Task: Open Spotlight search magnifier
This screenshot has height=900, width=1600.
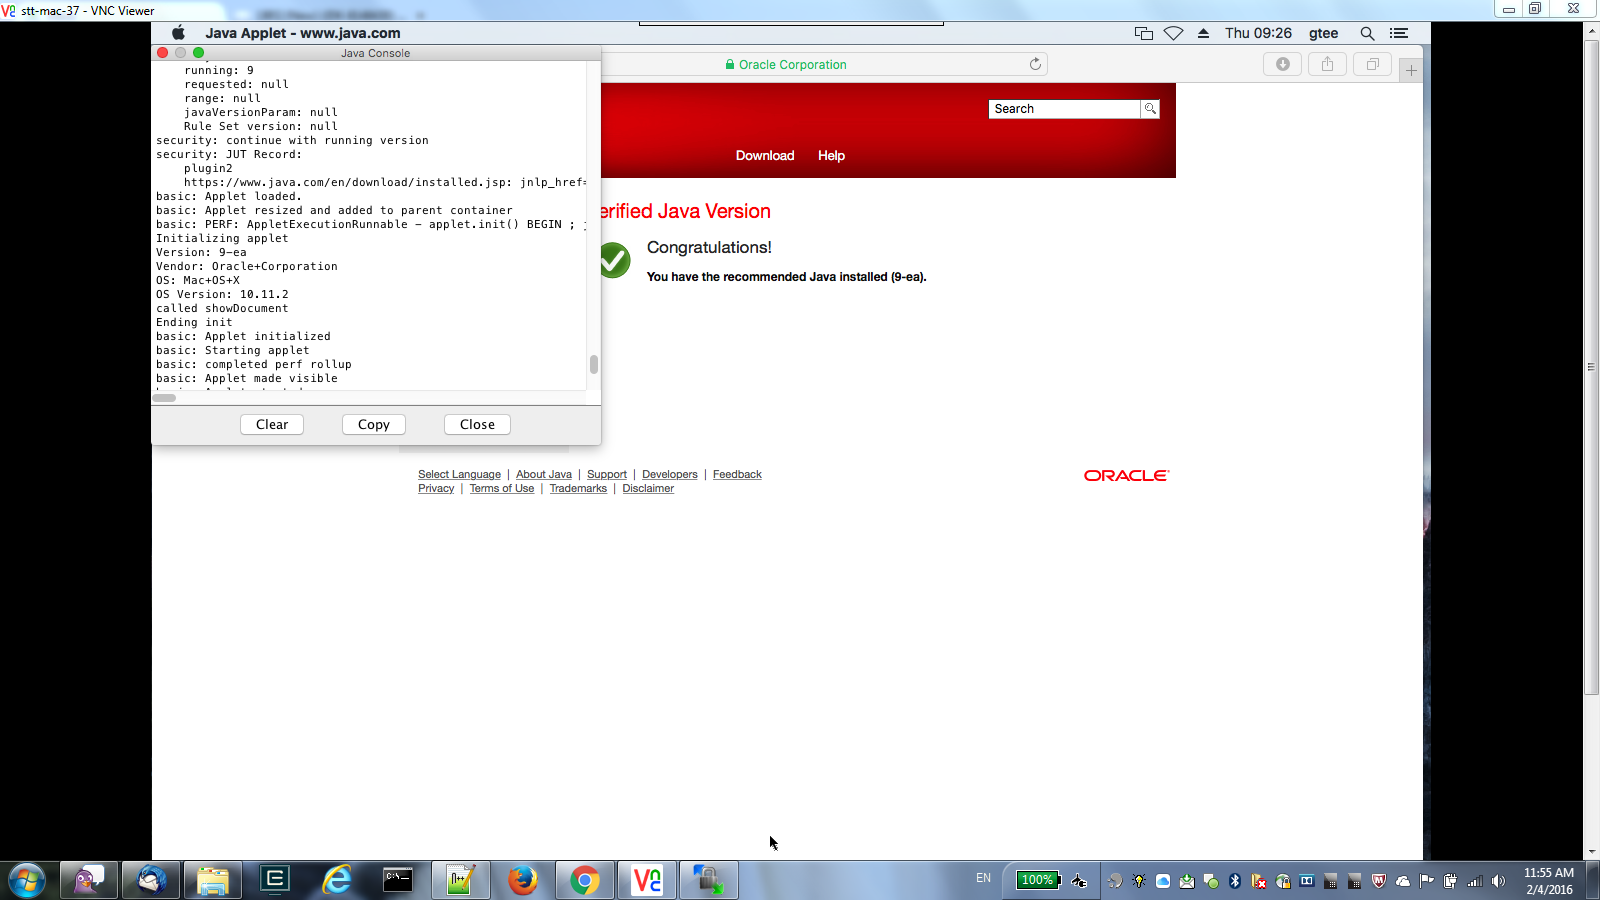Action: [x=1367, y=33]
